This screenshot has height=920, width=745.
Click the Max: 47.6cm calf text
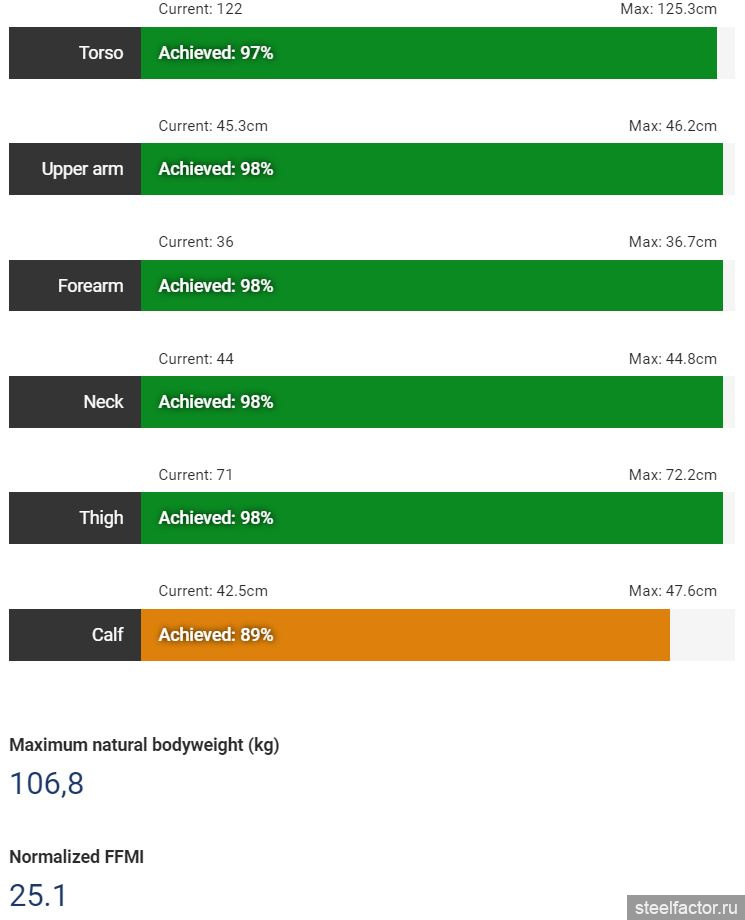[673, 591]
